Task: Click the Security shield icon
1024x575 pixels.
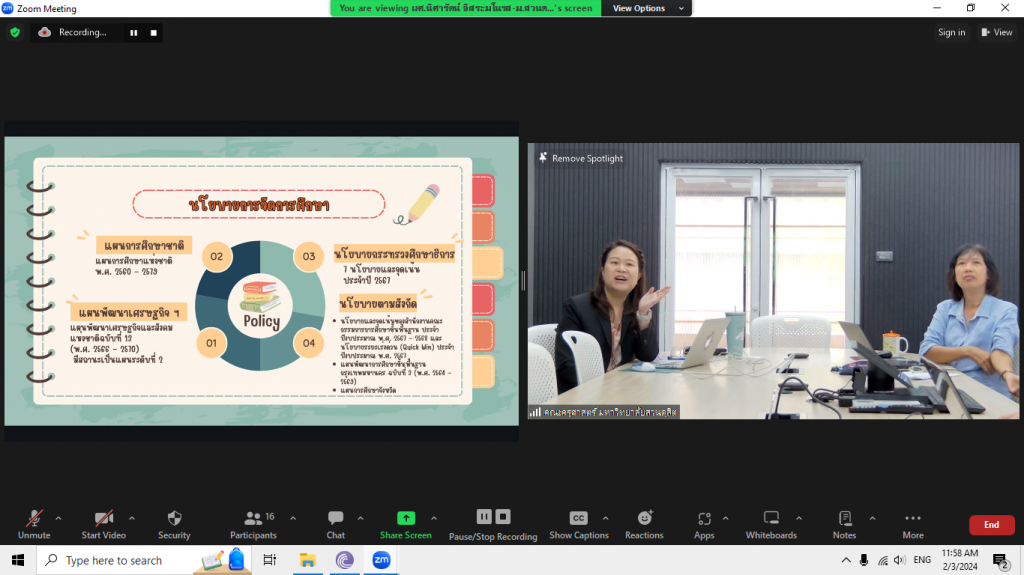Action: pyautogui.click(x=174, y=519)
